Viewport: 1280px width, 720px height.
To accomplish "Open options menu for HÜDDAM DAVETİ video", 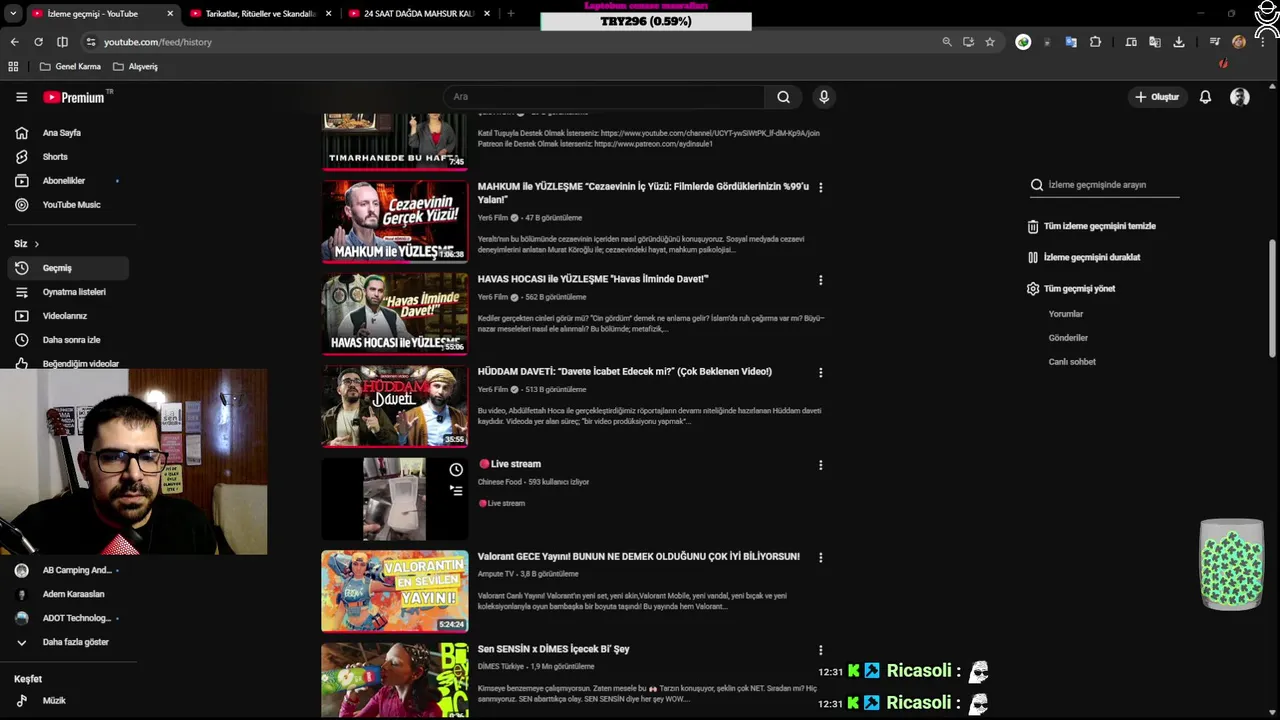I will click(x=821, y=372).
